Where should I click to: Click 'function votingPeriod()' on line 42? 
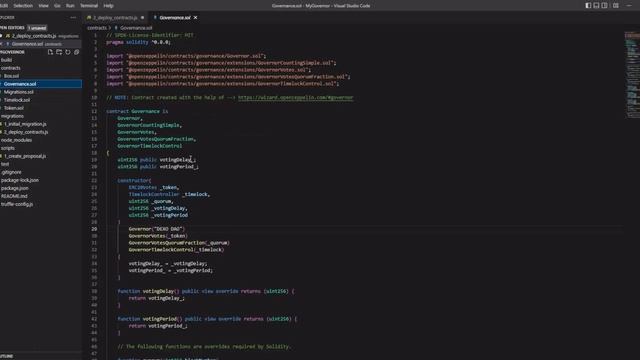coord(150,319)
